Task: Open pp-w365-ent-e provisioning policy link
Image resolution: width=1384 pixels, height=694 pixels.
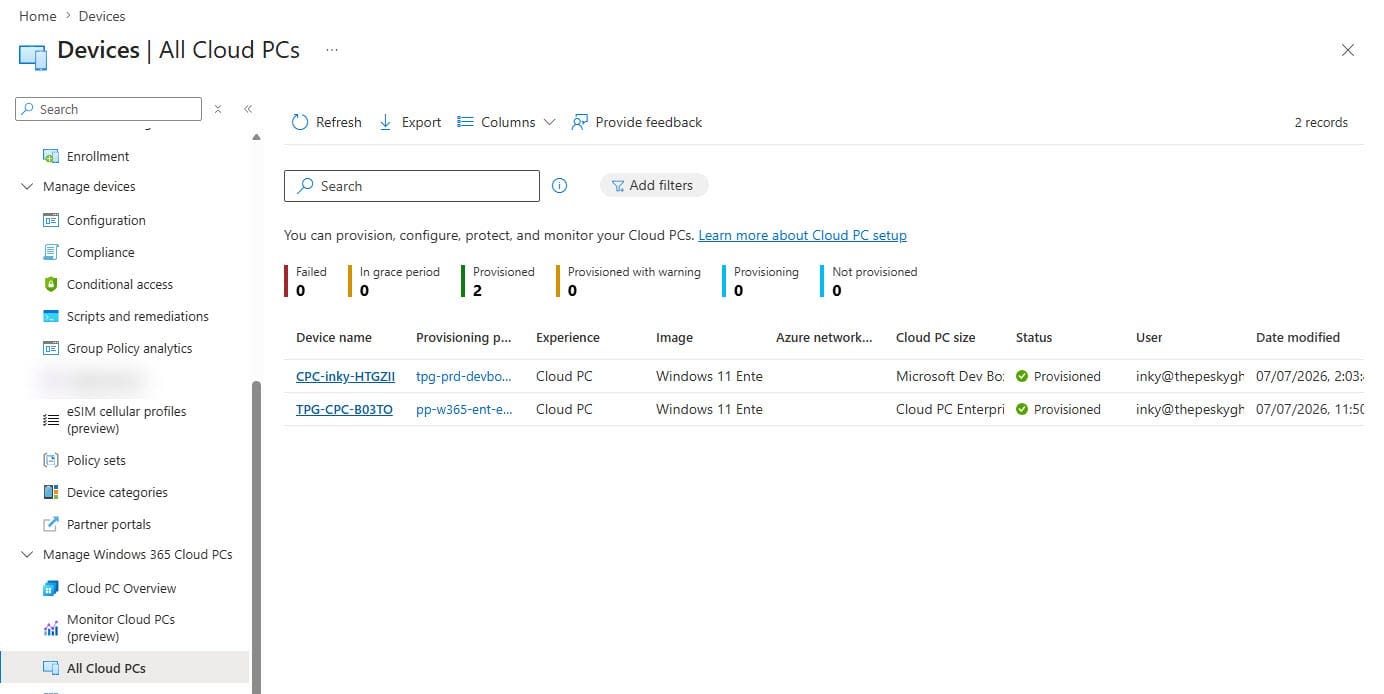Action: coord(464,409)
